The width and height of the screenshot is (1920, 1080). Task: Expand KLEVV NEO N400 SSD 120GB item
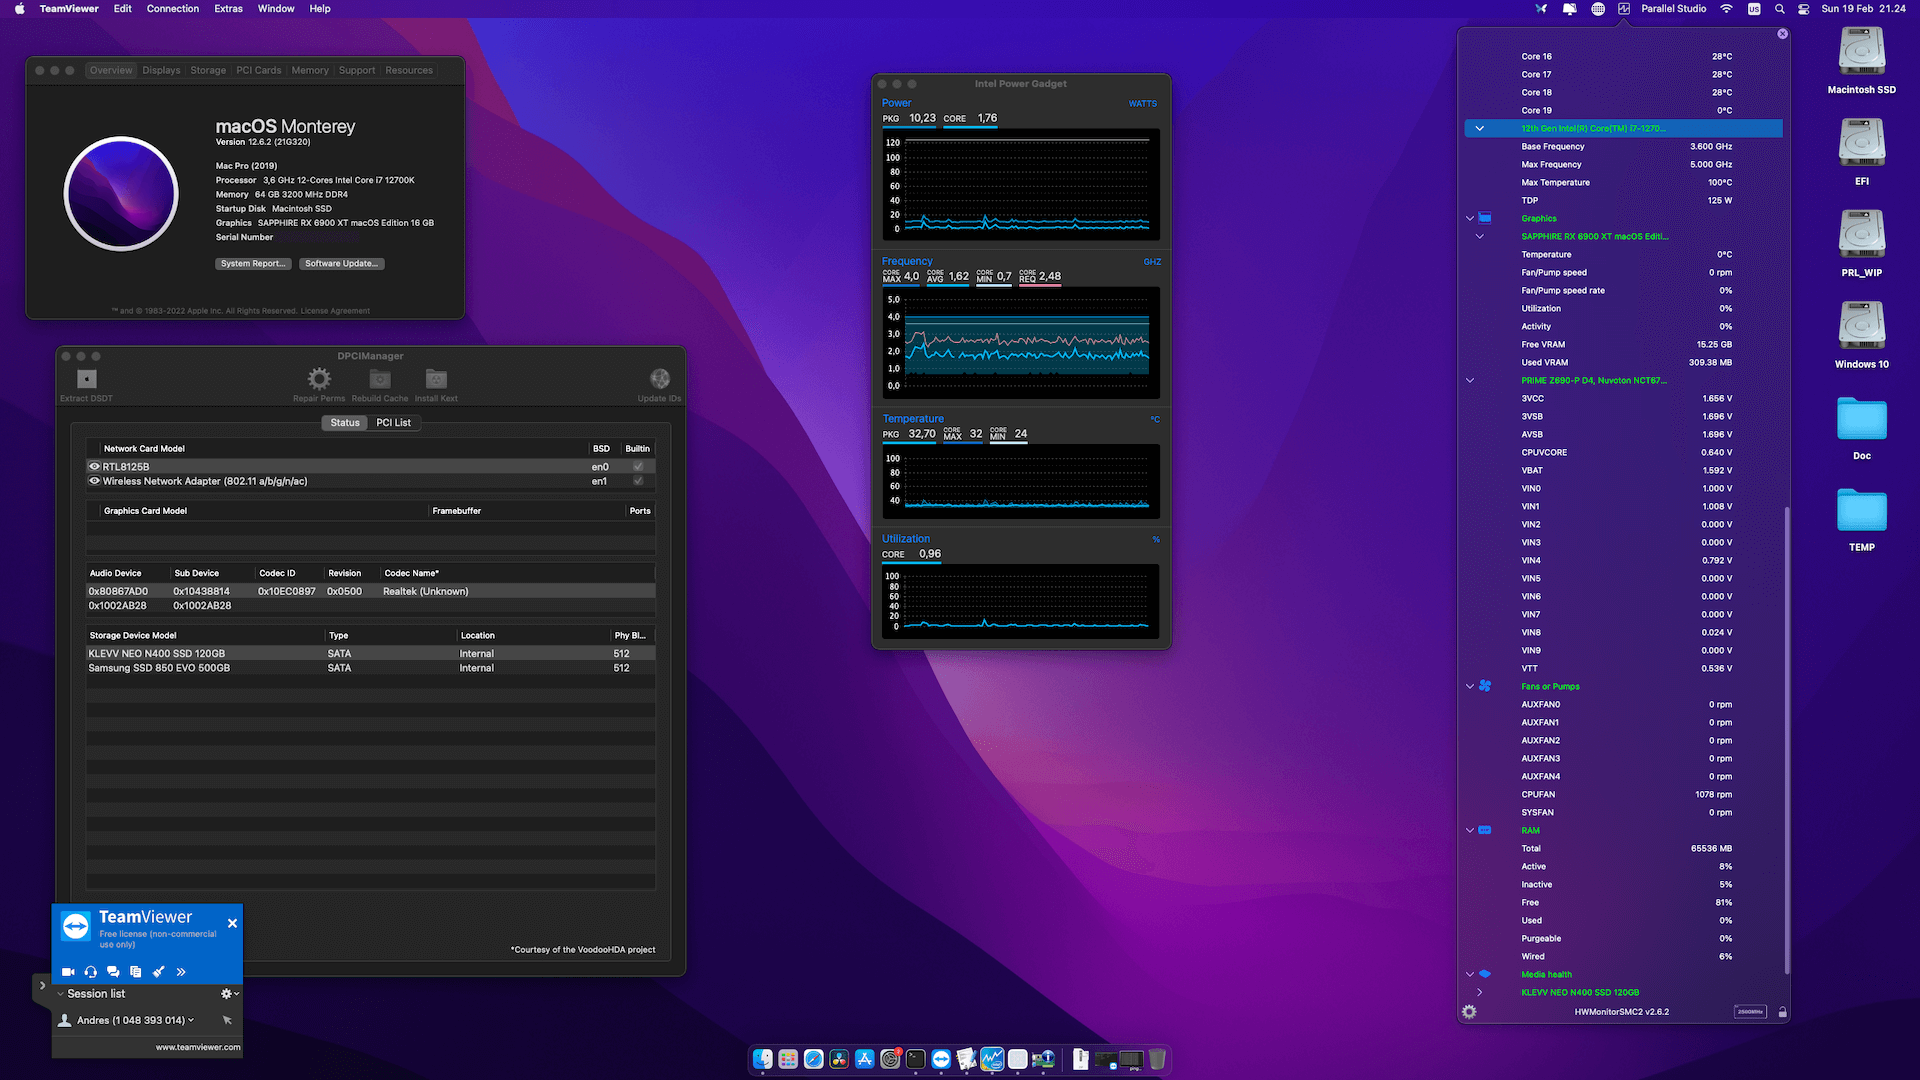click(1480, 993)
